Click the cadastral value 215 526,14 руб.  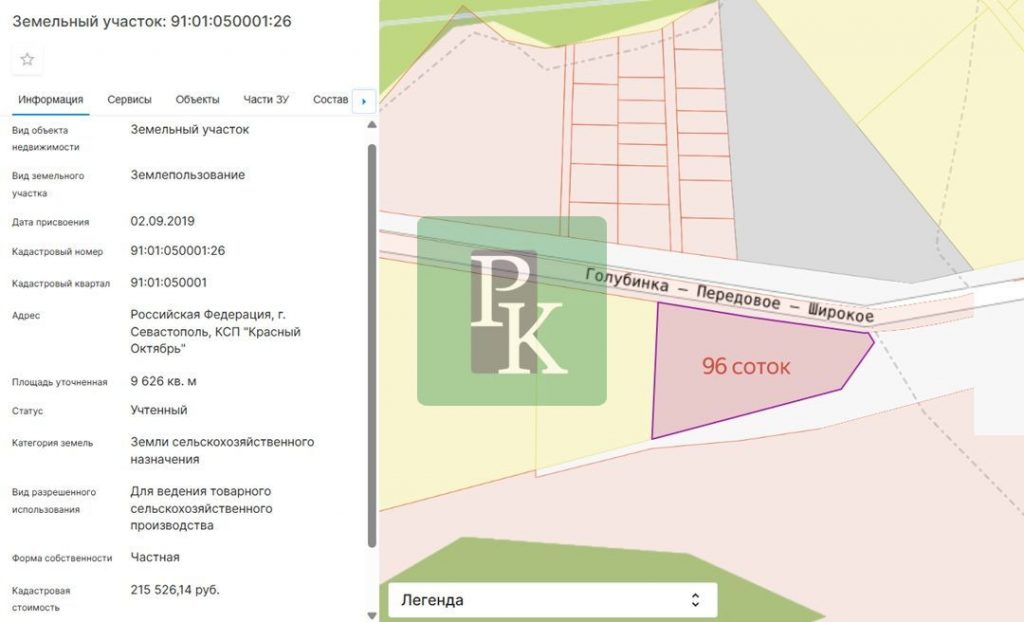pos(175,590)
